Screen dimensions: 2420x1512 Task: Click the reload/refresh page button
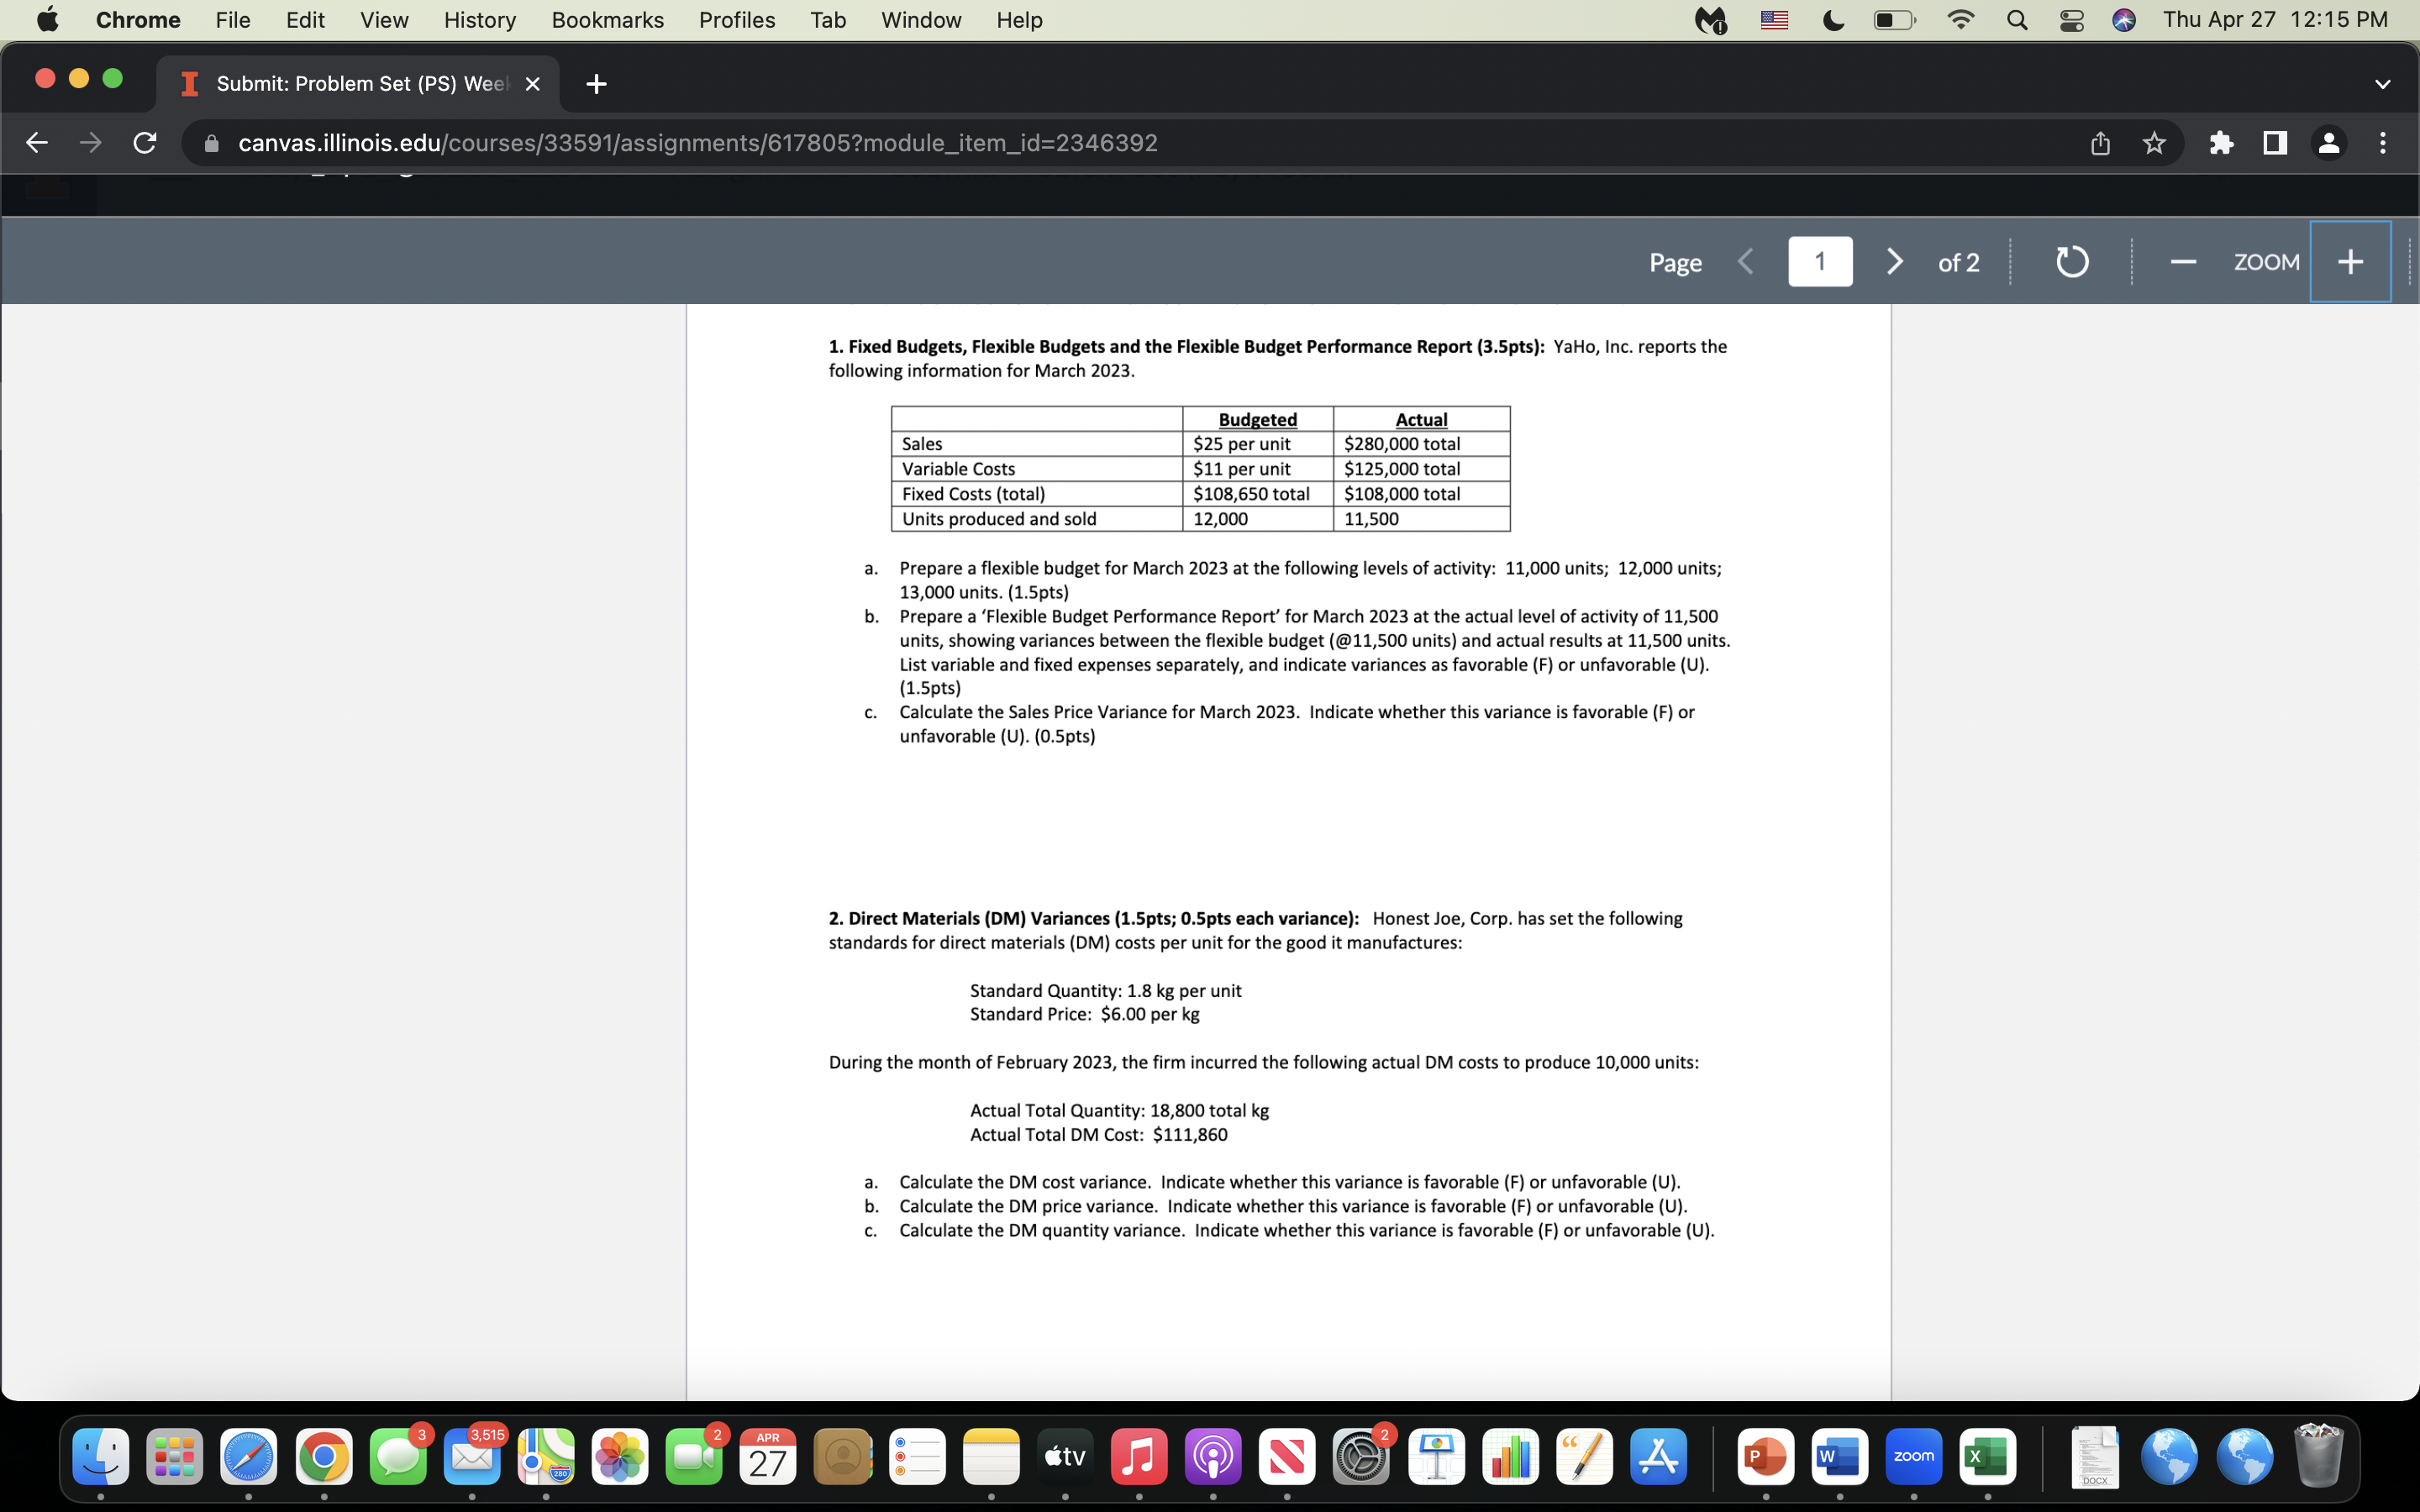coord(146,141)
